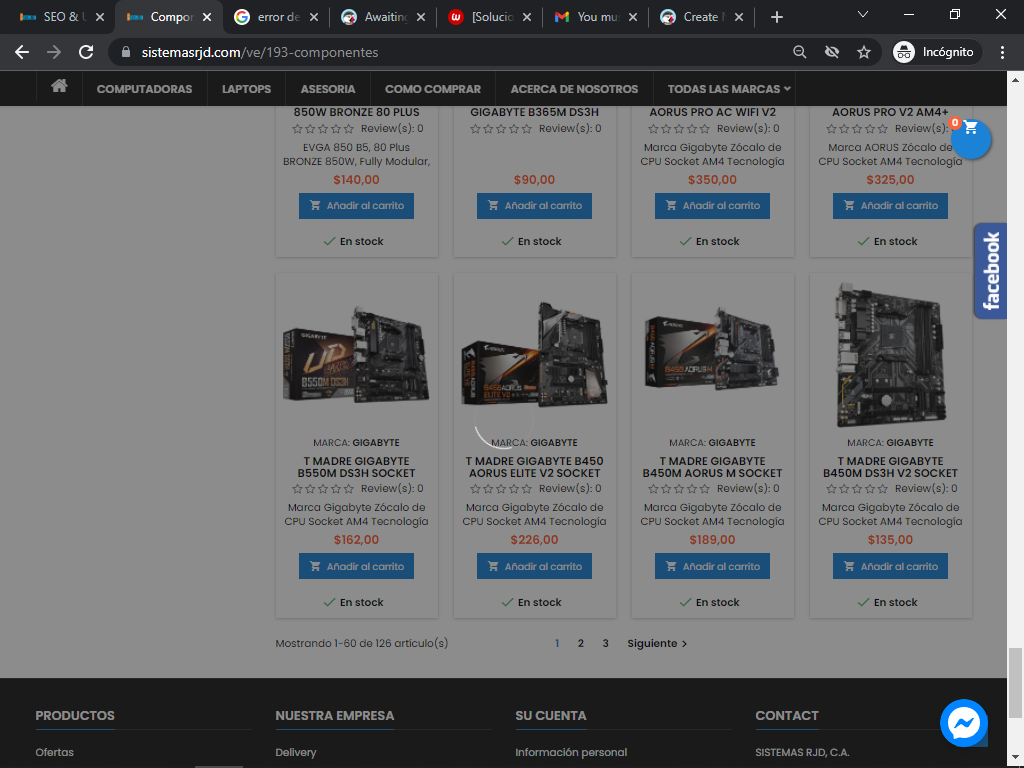The image size is (1024, 768).
Task: Go back using the browser back arrow
Action: pyautogui.click(x=22, y=52)
